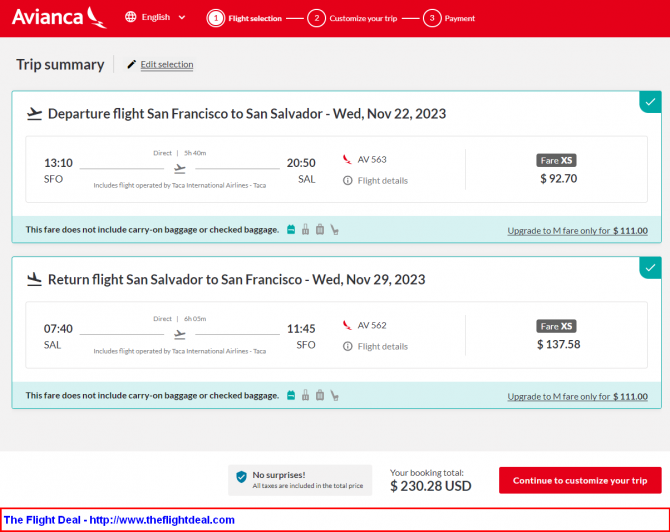670x532 pixels.
Task: Click the Avianca logo
Action: [59, 18]
